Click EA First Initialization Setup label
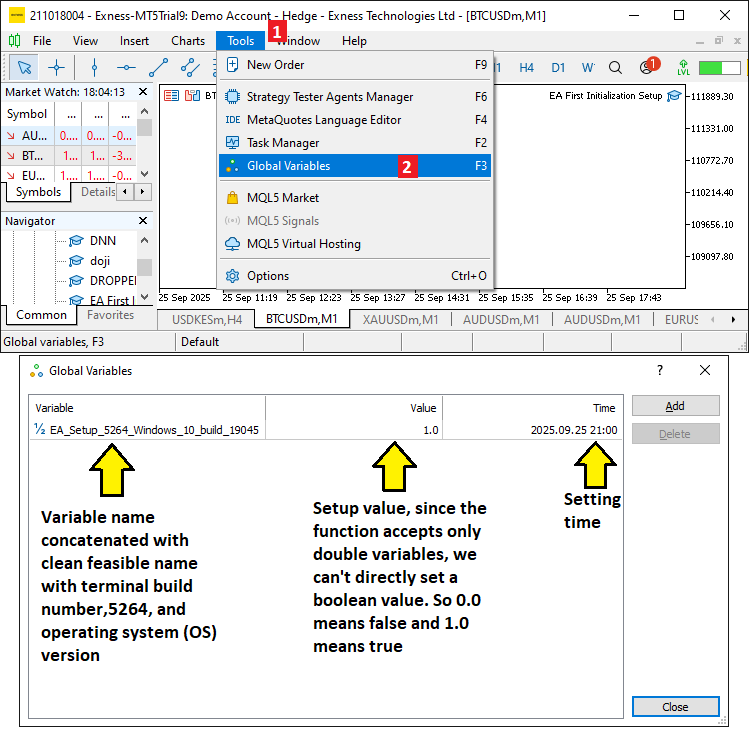 [x=605, y=96]
